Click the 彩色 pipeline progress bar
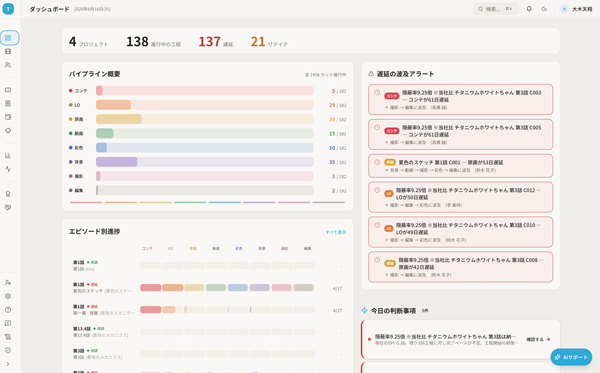 [205, 148]
